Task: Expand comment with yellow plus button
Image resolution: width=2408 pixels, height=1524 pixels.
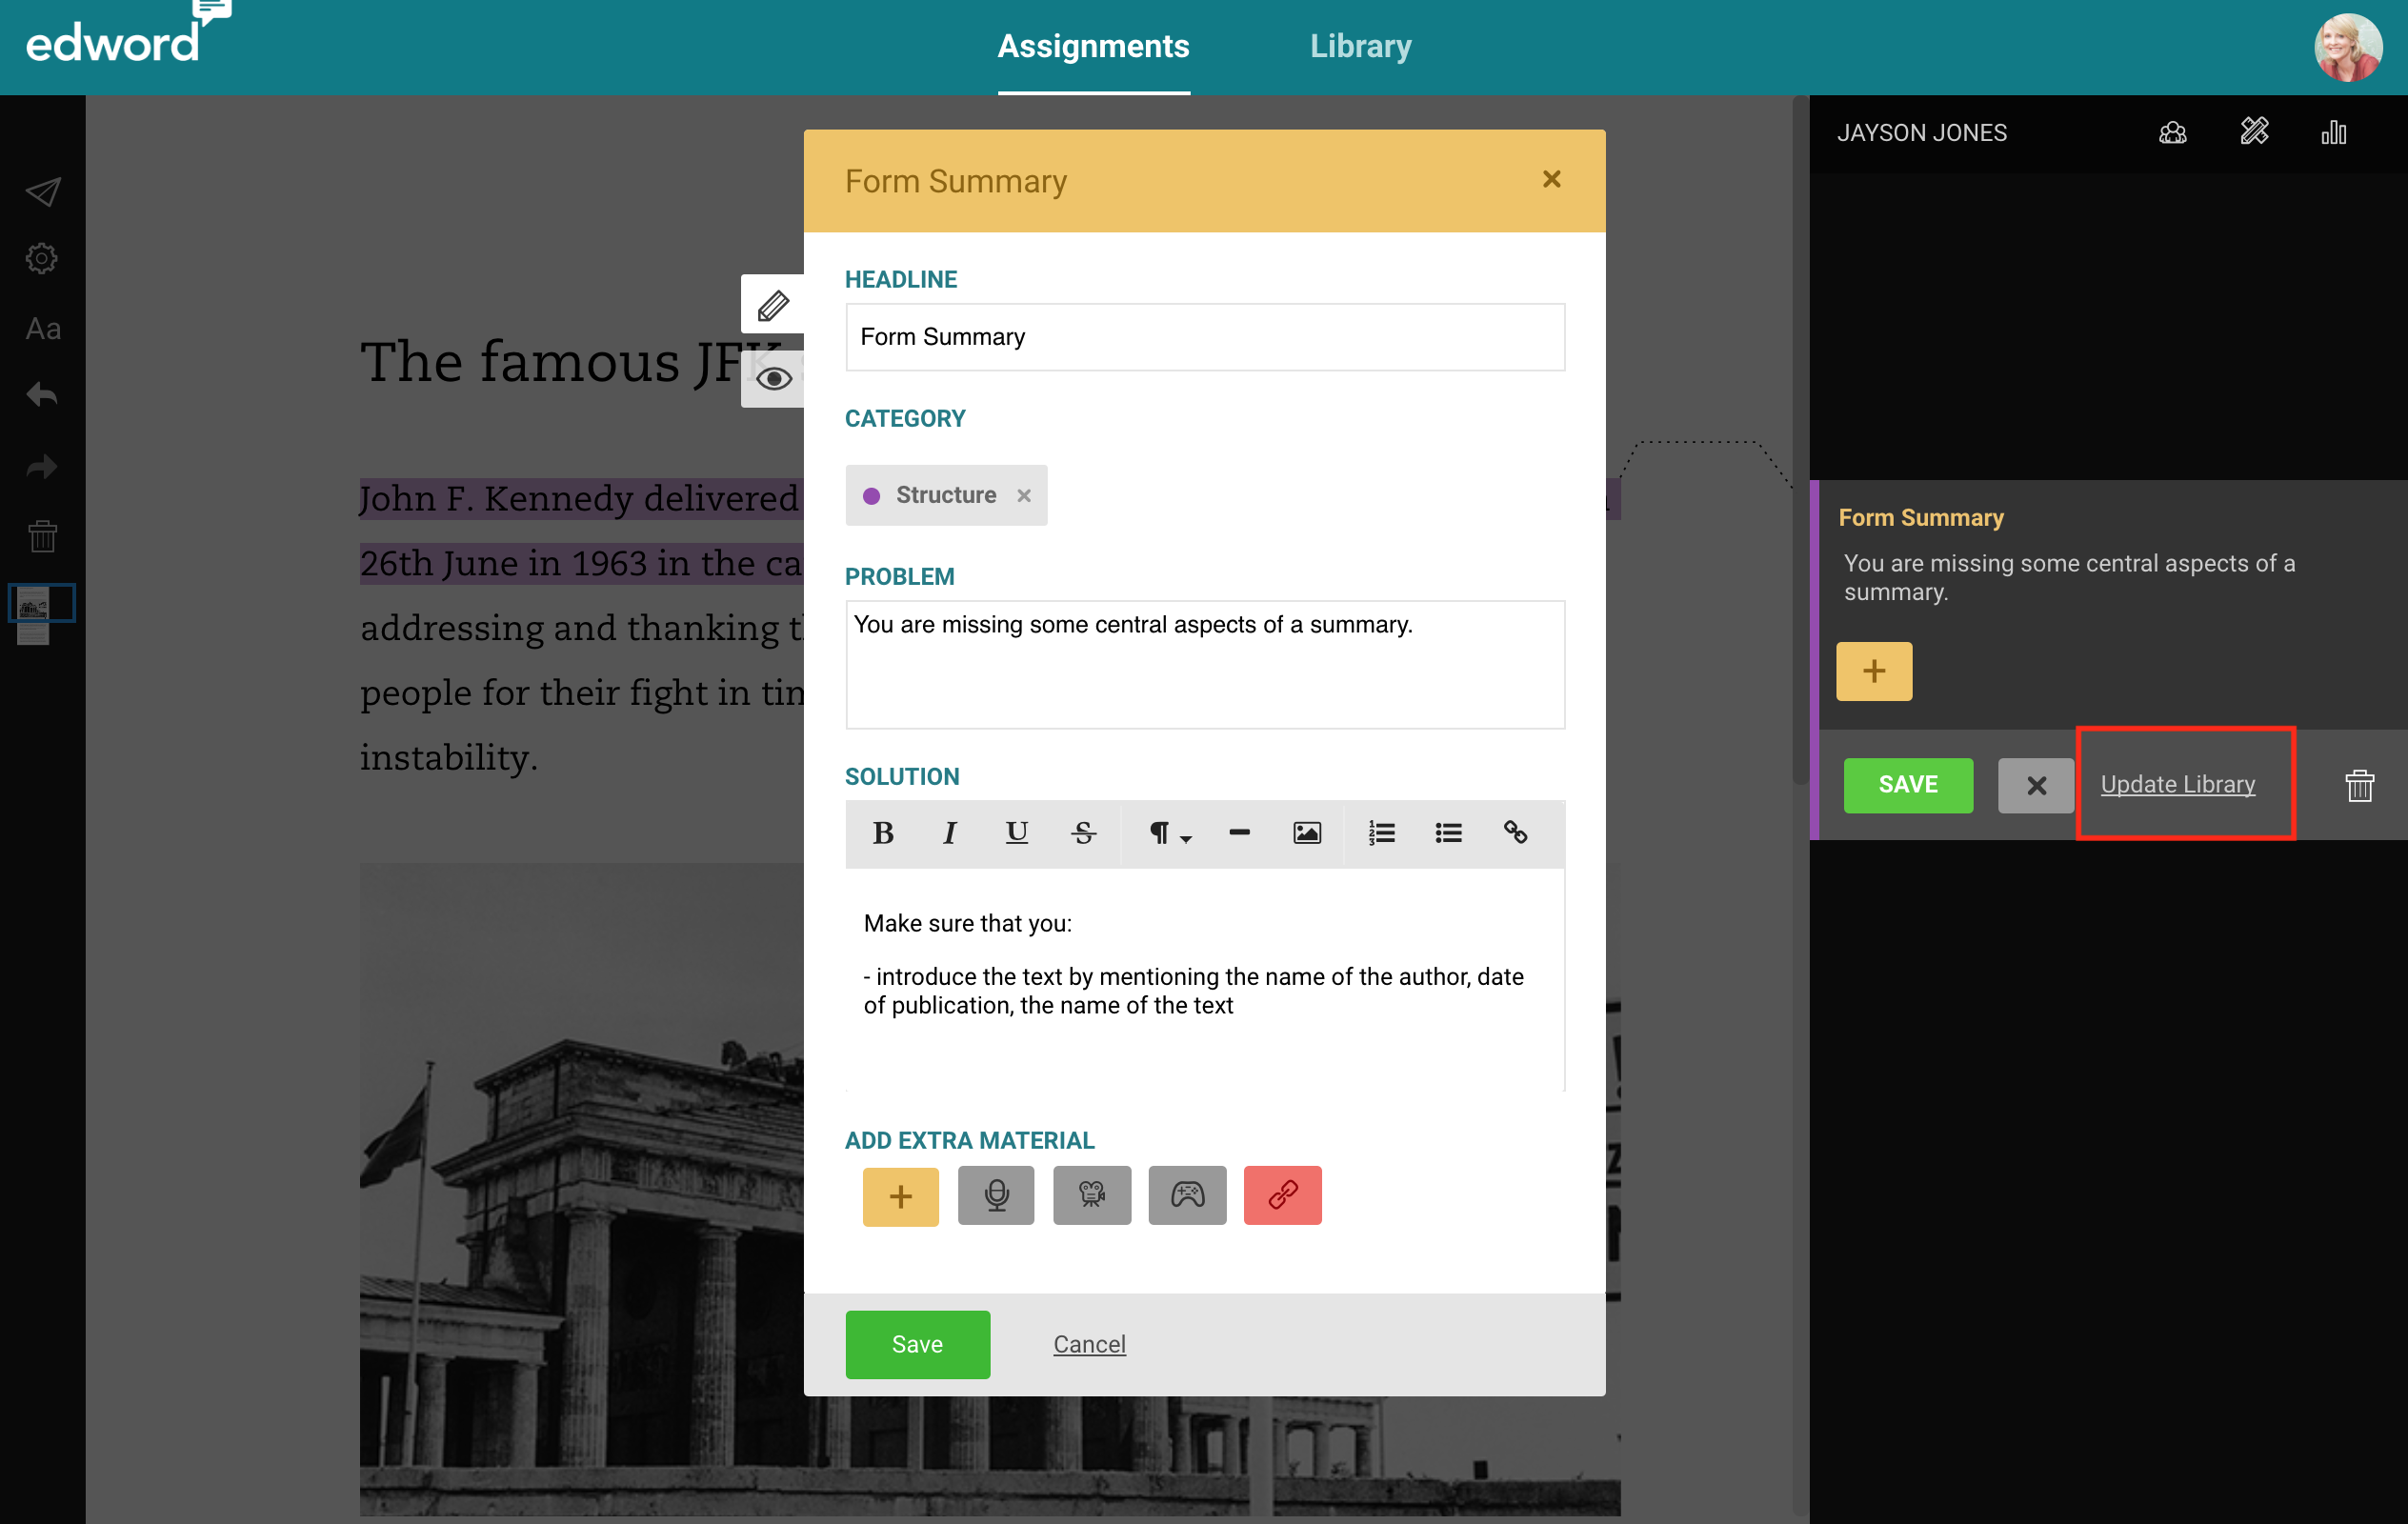Action: 1873,671
